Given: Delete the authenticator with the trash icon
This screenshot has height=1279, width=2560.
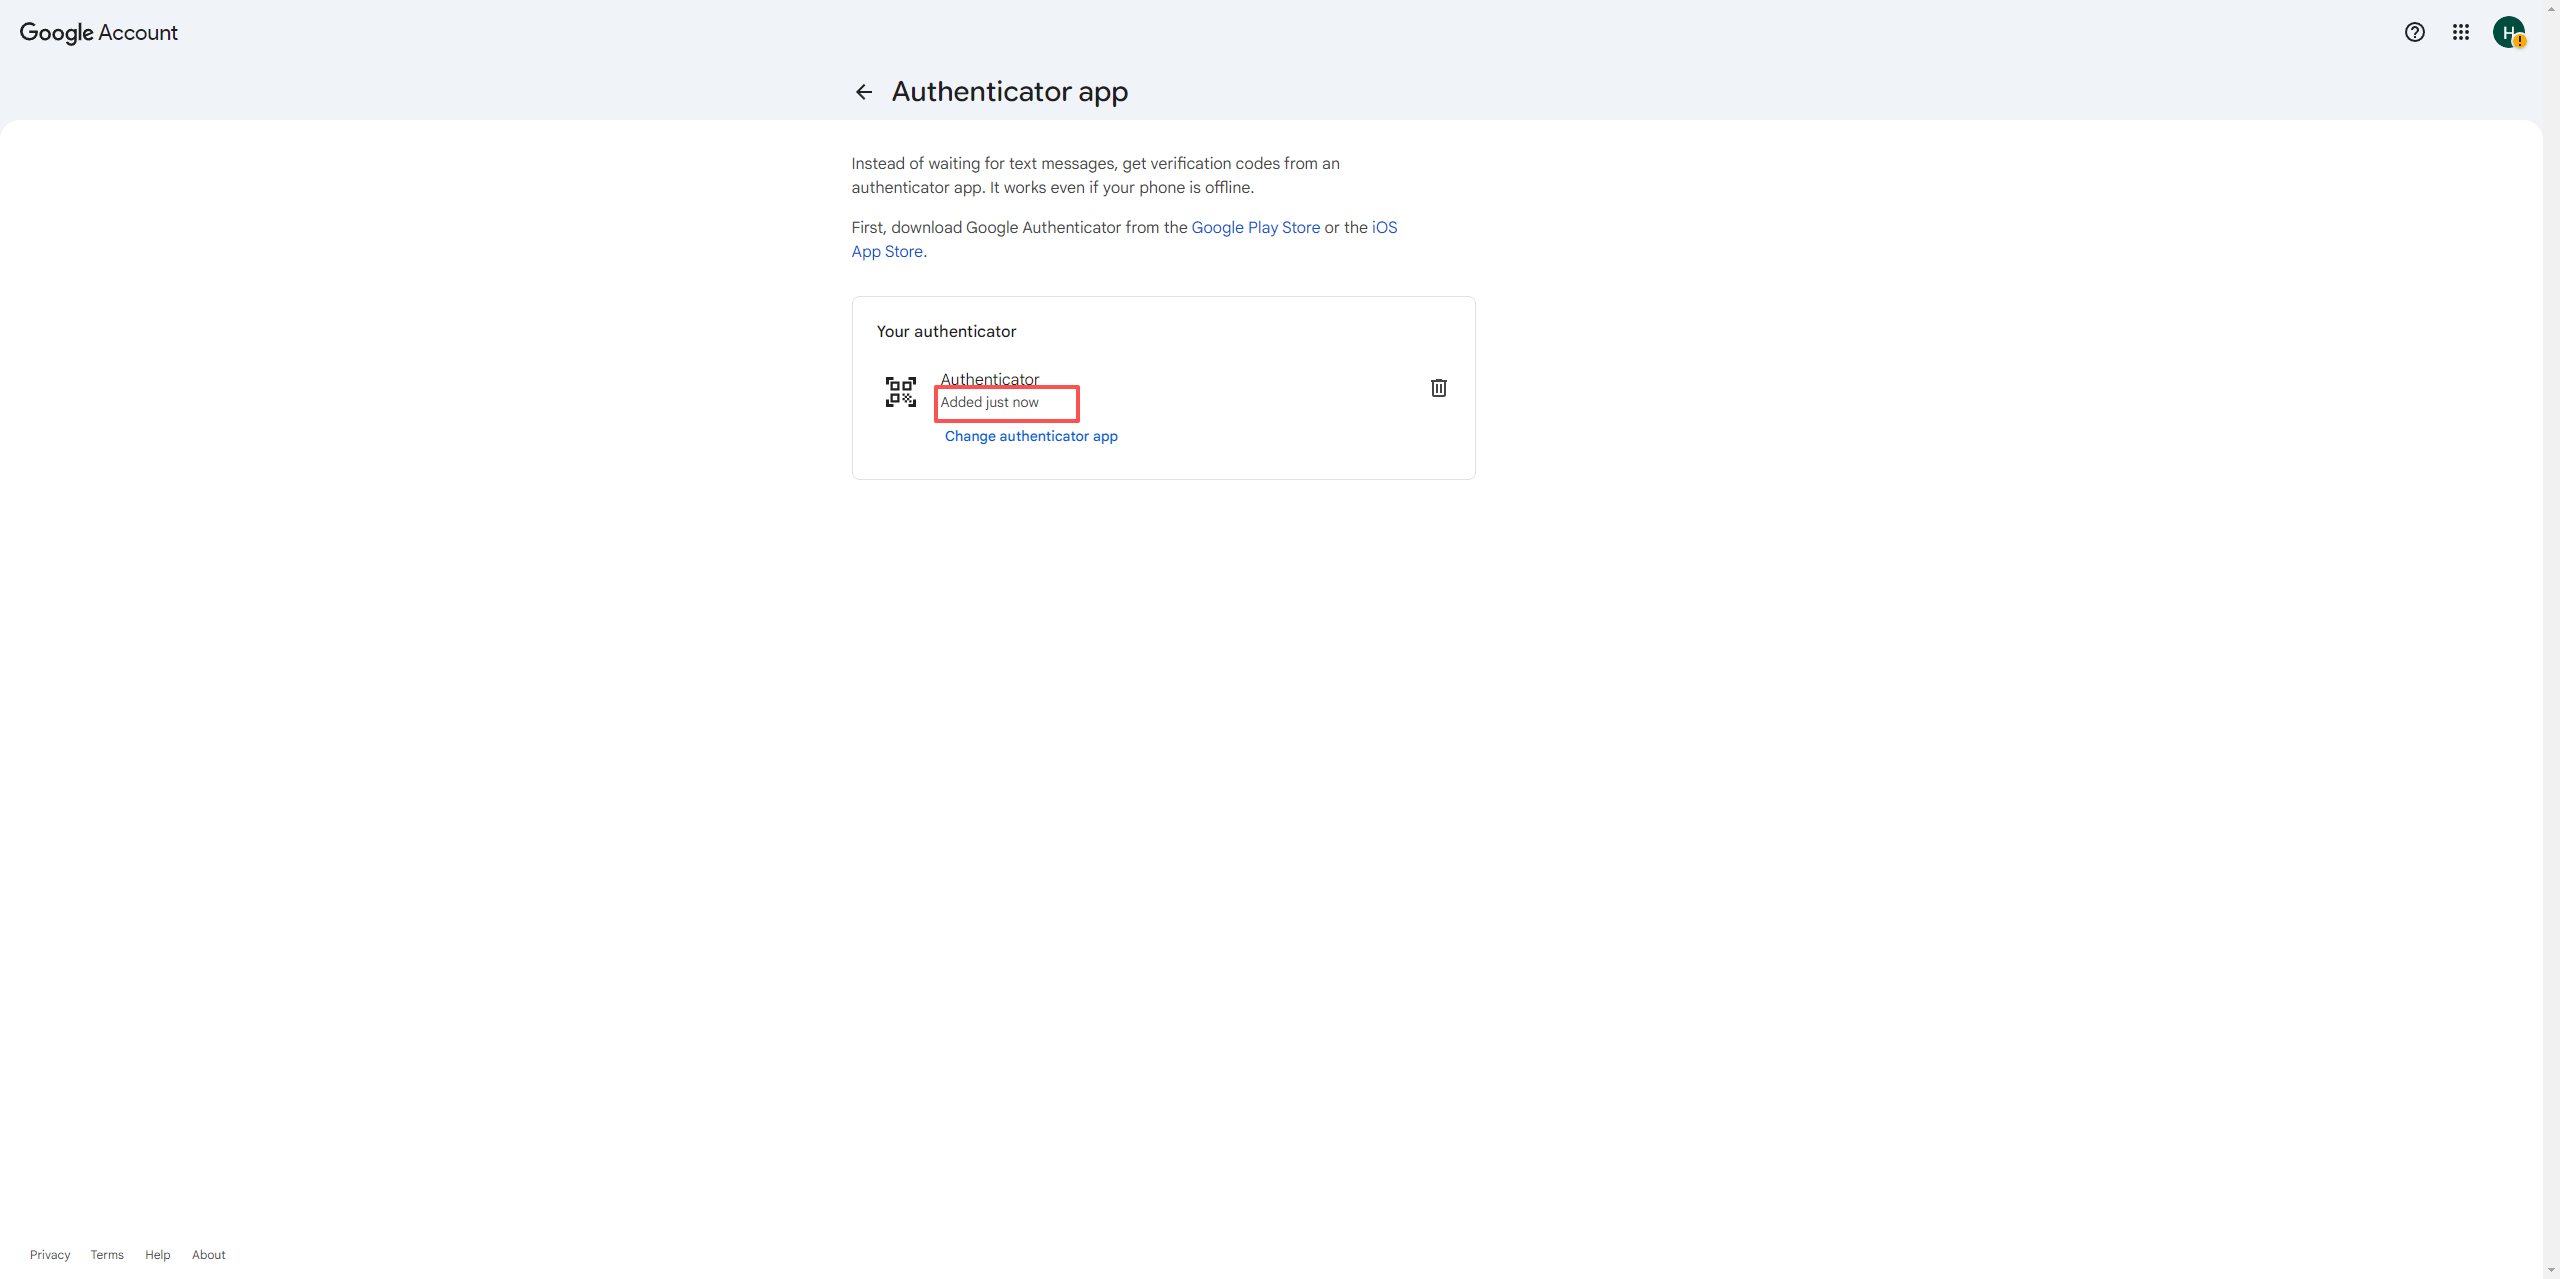Looking at the screenshot, I should [1438, 388].
